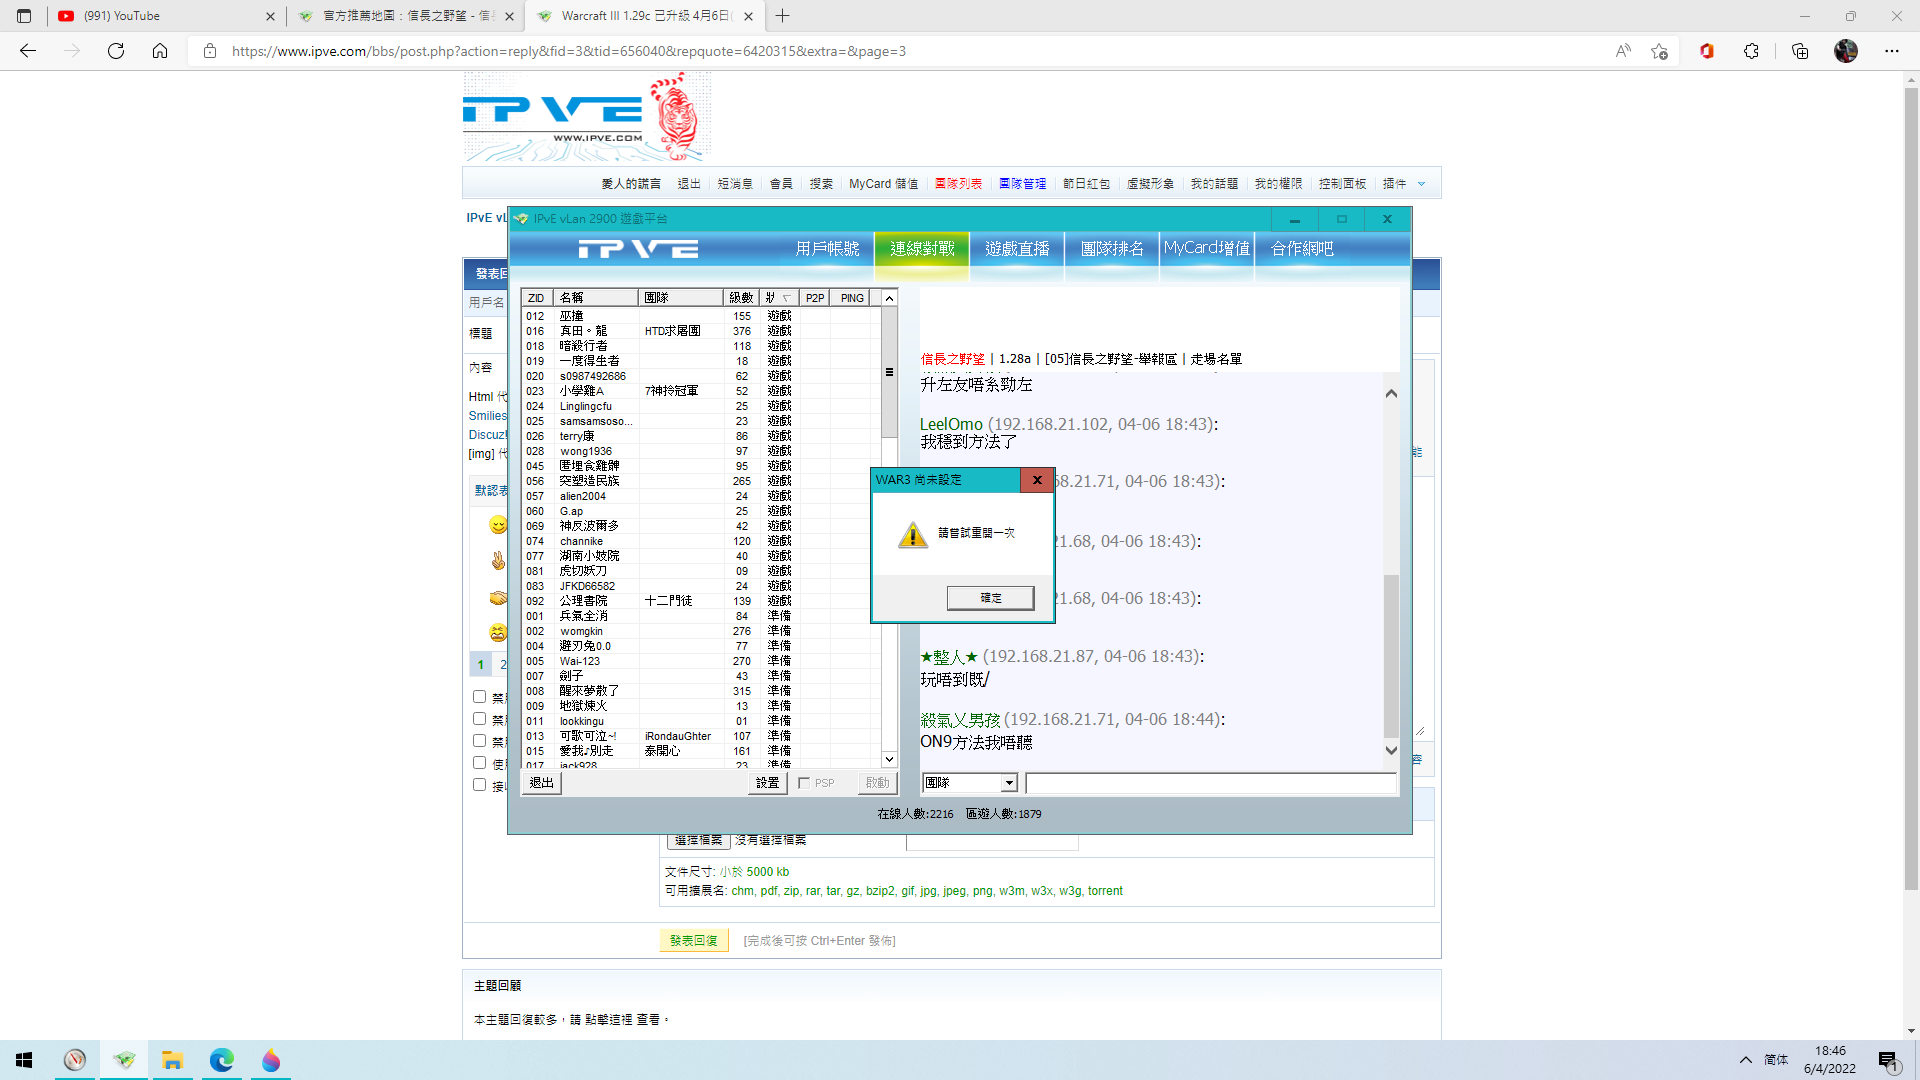Tick the first checkbox under smilies

tap(480, 697)
